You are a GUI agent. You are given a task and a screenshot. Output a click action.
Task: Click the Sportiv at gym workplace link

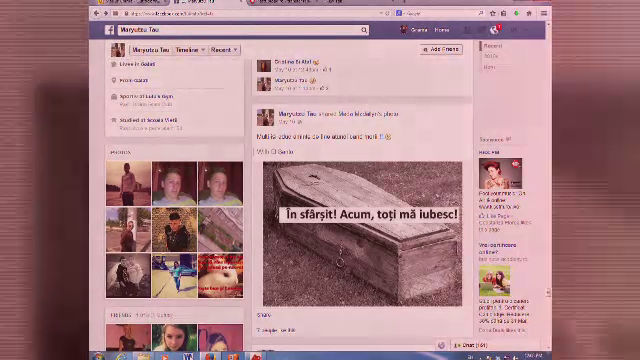tap(146, 96)
